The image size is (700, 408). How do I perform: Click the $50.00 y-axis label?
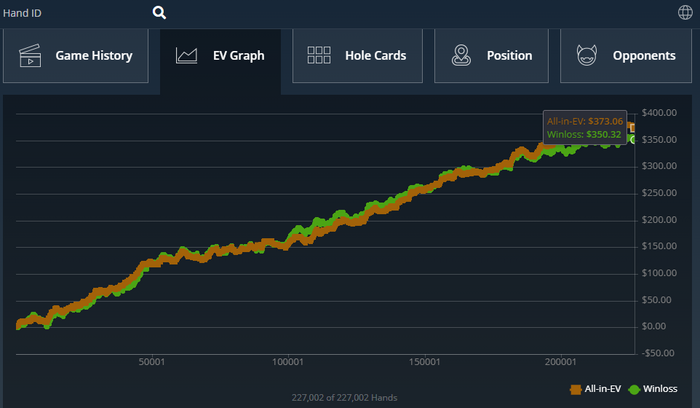point(656,300)
